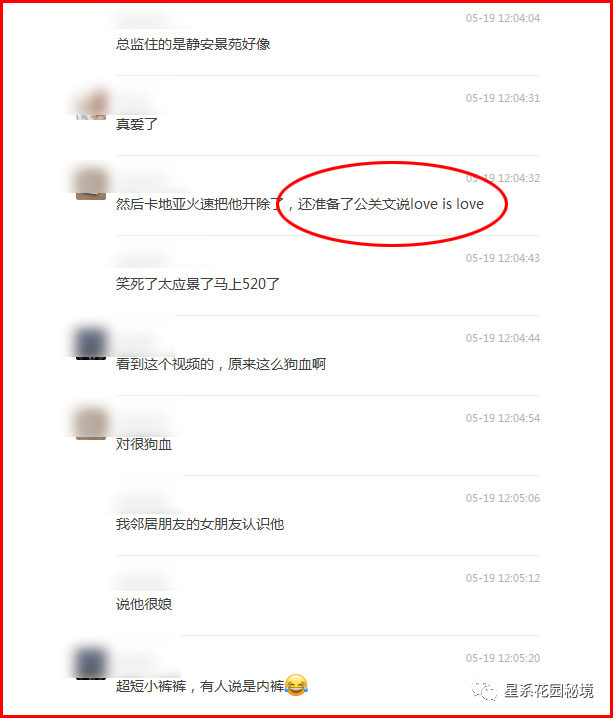Select the message 说他很娘
This screenshot has width=613, height=718.
click(x=144, y=604)
